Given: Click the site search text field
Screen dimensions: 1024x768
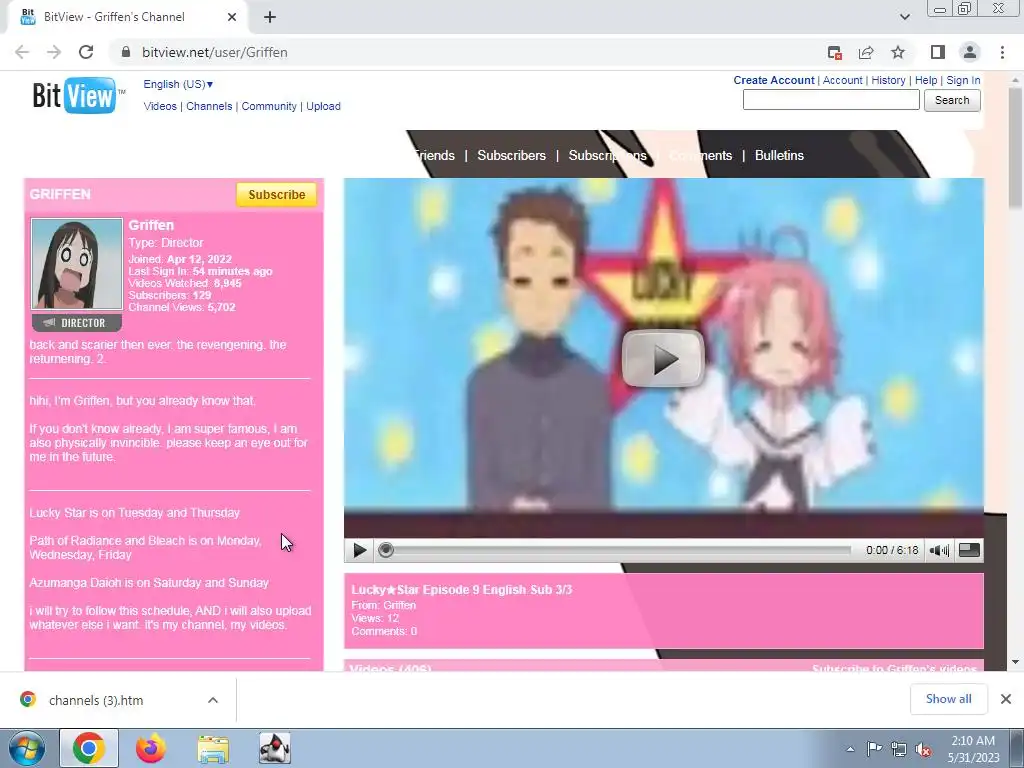Looking at the screenshot, I should [831, 100].
